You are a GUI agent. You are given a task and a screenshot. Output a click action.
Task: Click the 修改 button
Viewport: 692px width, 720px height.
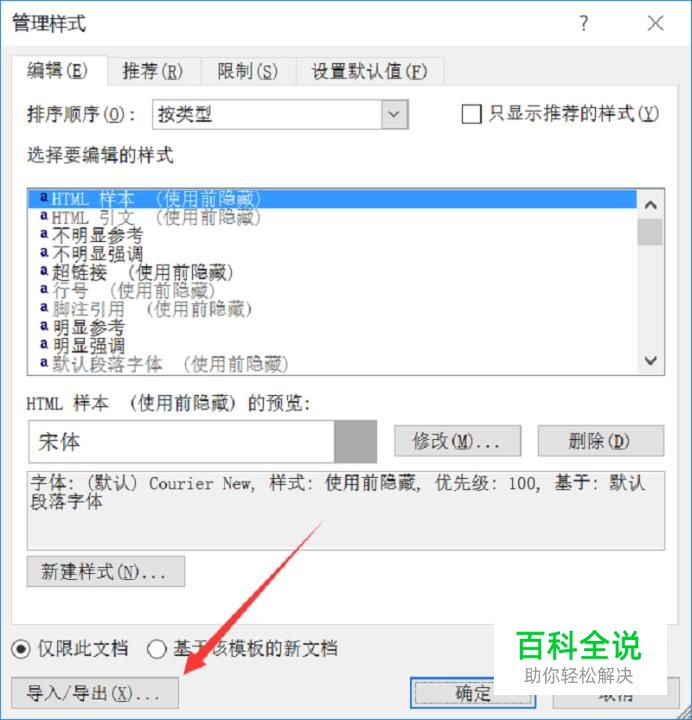pyautogui.click(x=457, y=441)
